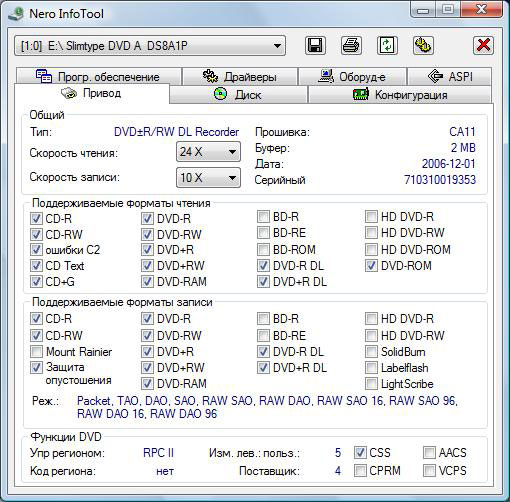
Task: Open the Прогр. обеспечение tab
Action: (98, 76)
